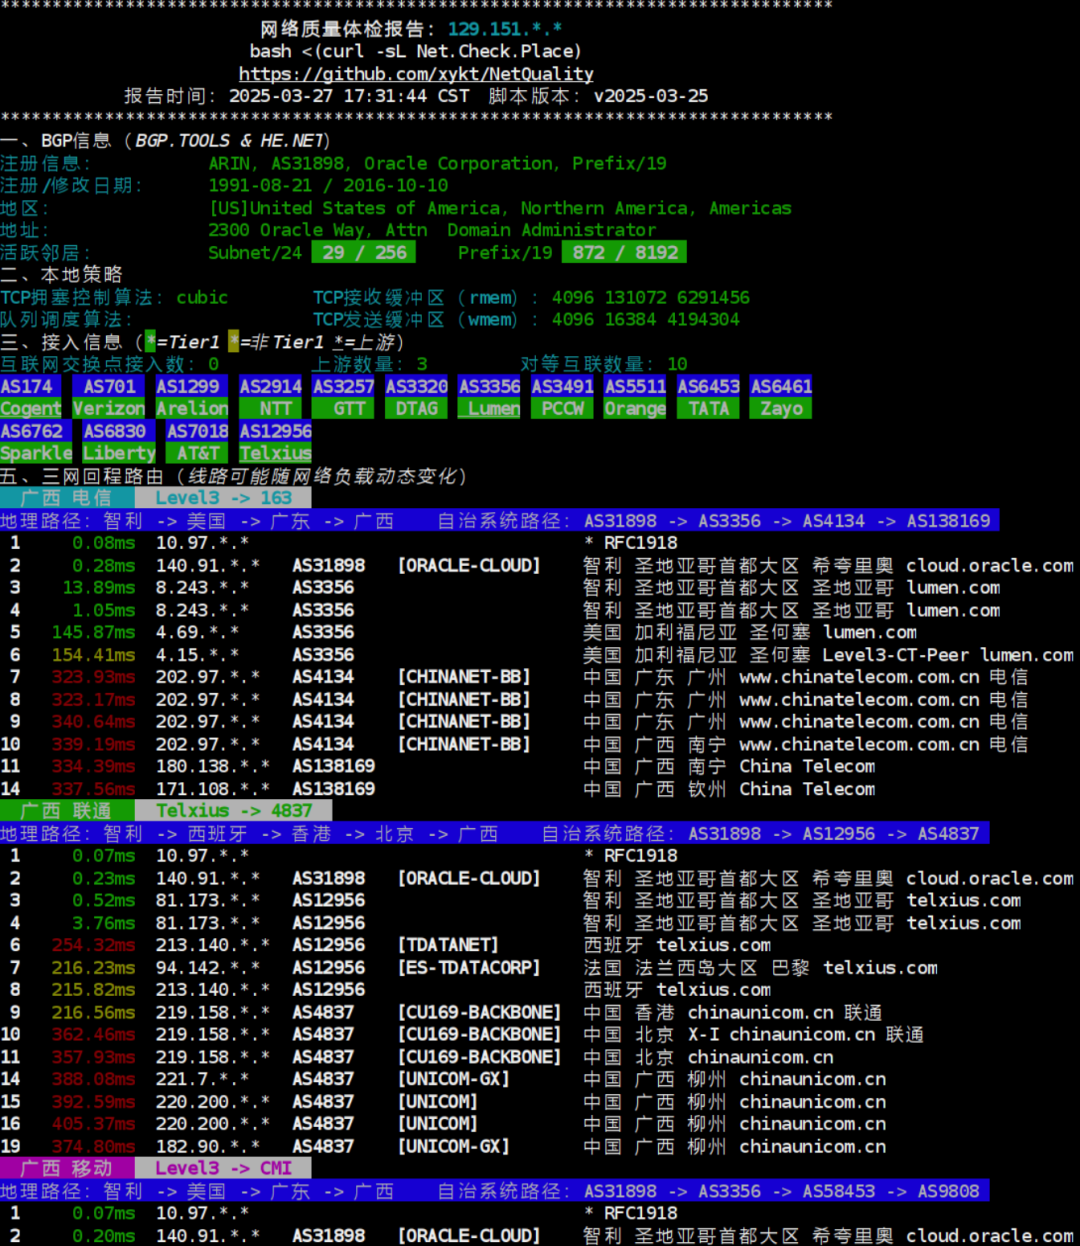Viewport: 1080px width, 1246px height.
Task: Click the NTT label
Action: click(x=271, y=408)
